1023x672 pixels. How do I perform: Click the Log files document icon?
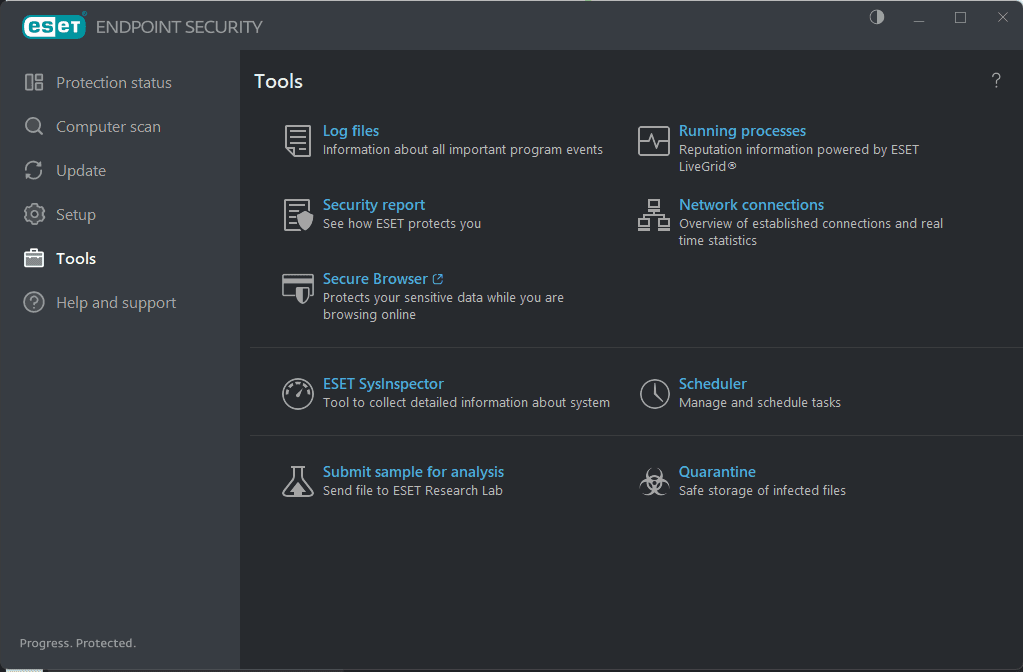pos(298,141)
